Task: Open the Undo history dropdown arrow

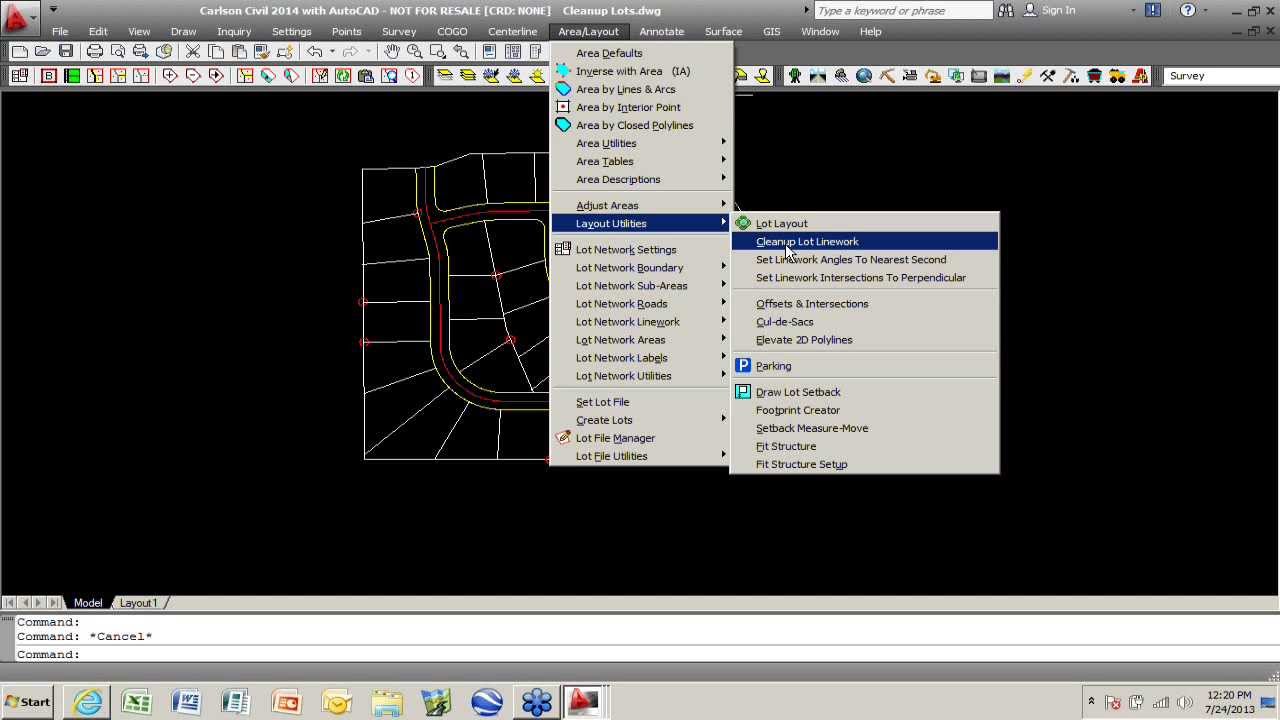Action: pyautogui.click(x=331, y=51)
